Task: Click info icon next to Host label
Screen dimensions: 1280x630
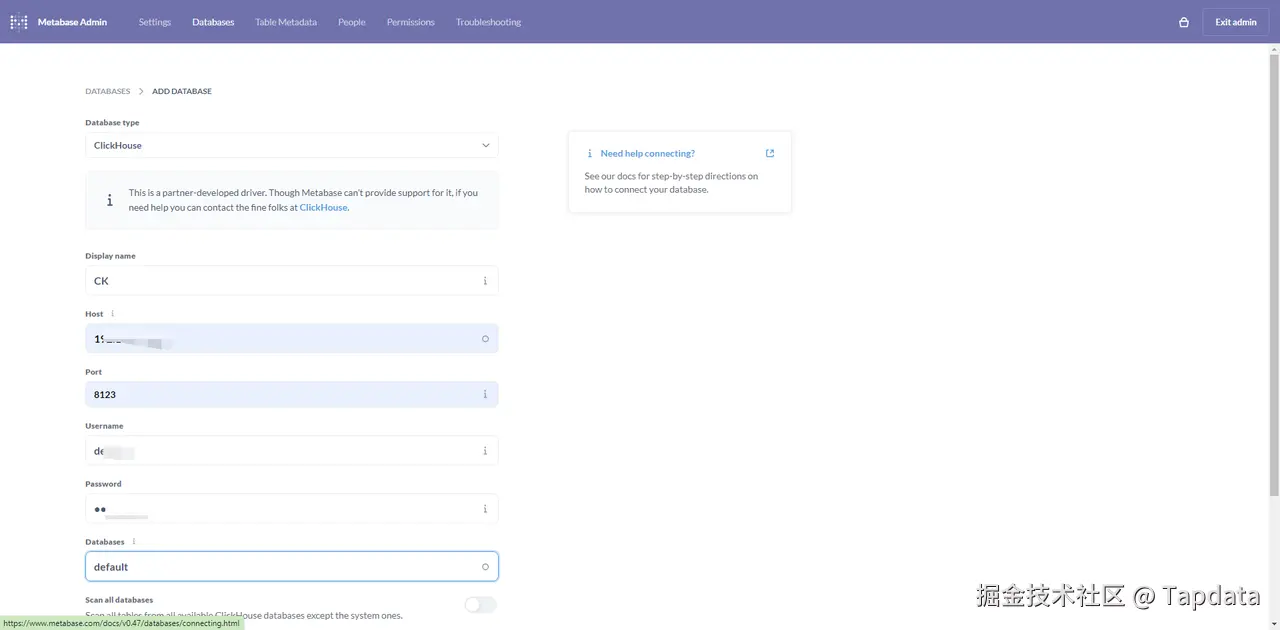Action: pos(112,314)
